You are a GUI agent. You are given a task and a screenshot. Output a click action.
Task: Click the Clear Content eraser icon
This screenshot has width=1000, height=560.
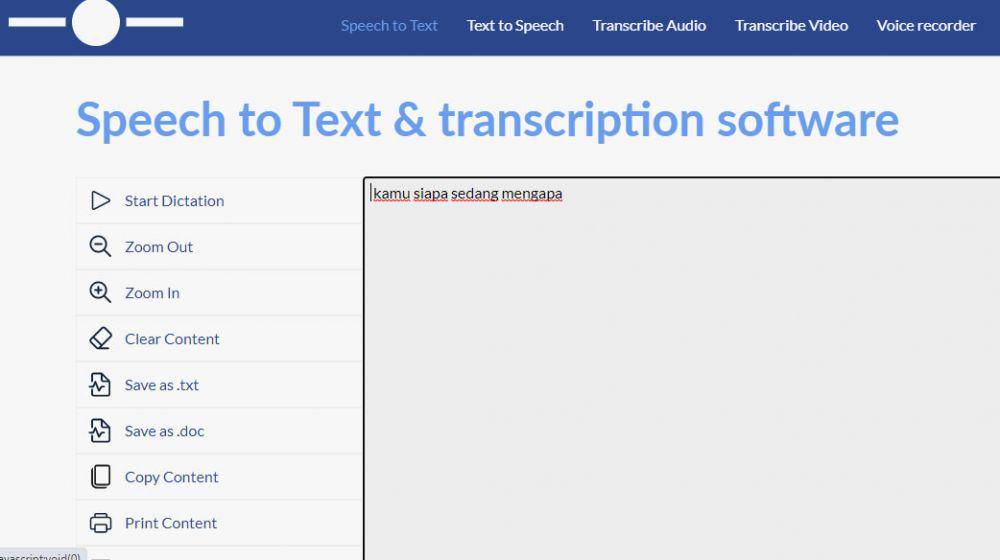click(100, 339)
